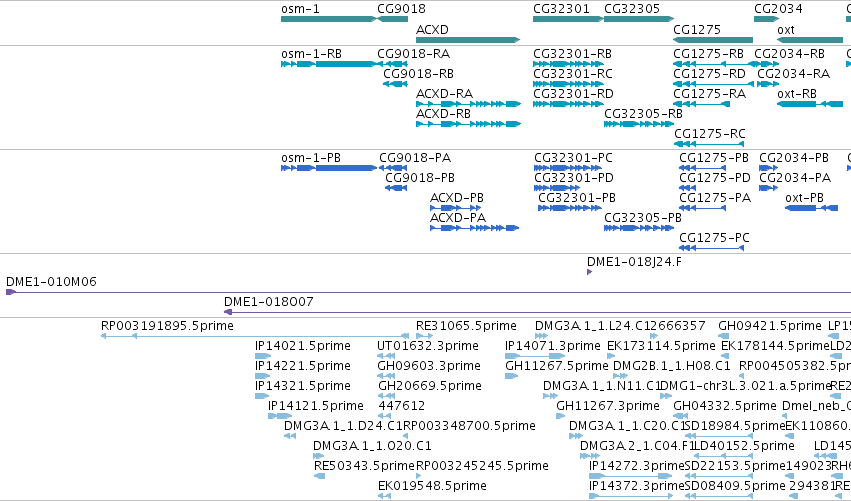Select EST DMG3A.1_1.O20.C1

coord(319,456)
